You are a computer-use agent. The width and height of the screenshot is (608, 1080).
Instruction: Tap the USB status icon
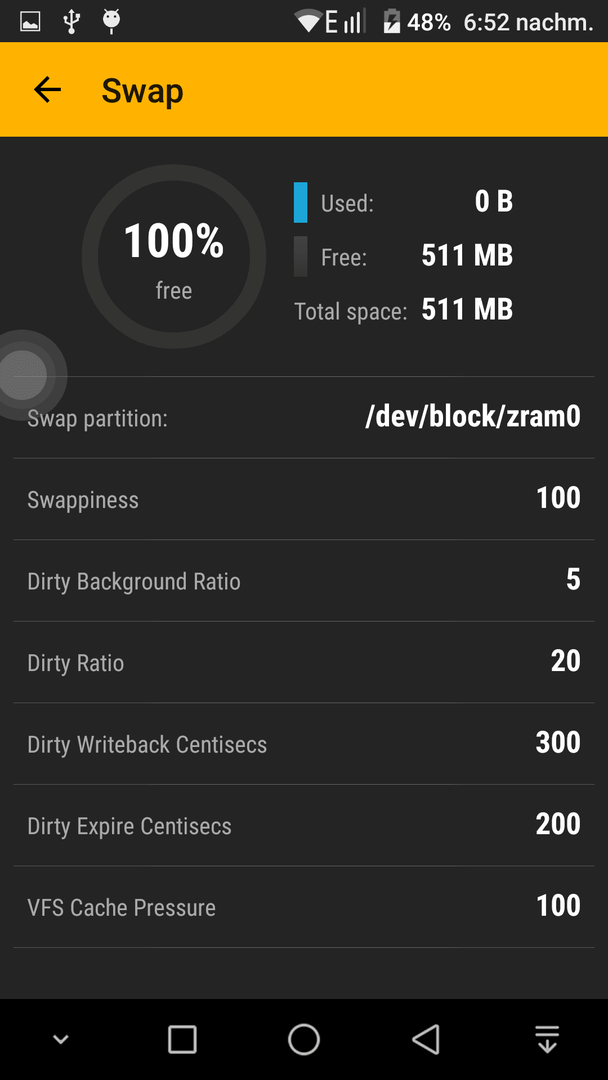70,22
